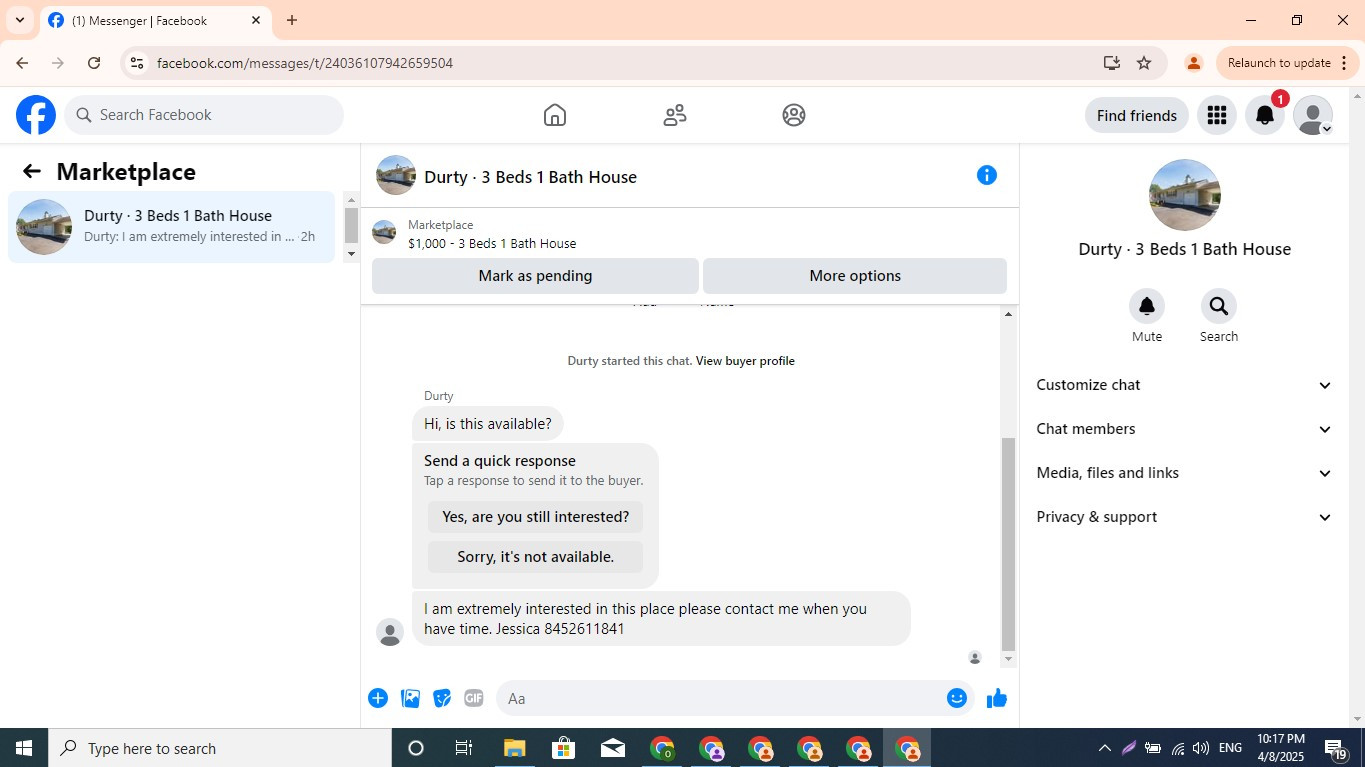Open listing thumbnail in right panel
1365x767 pixels.
pyautogui.click(x=1185, y=195)
